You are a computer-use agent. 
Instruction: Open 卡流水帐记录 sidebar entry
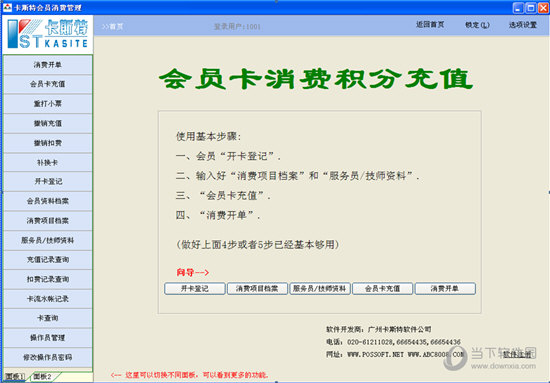pyautogui.click(x=48, y=299)
